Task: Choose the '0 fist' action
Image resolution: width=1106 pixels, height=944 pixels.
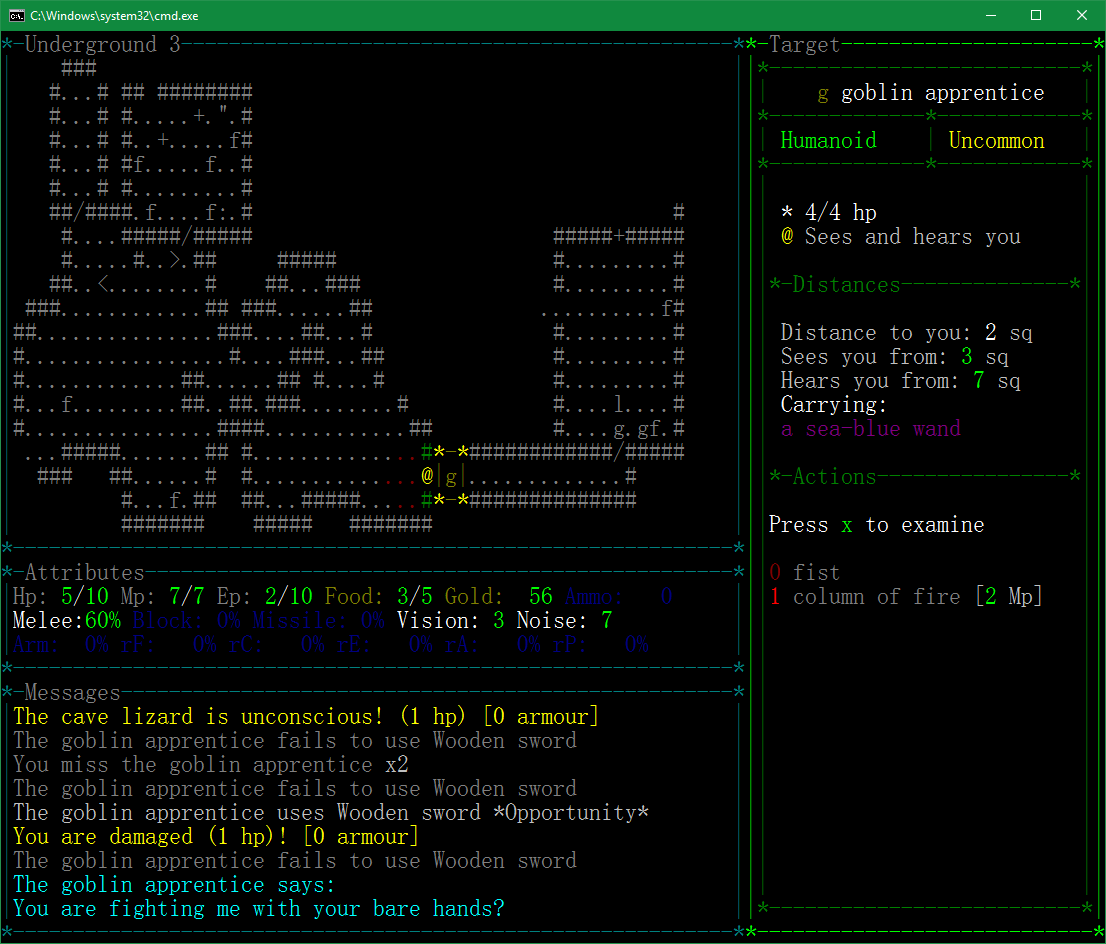Action: click(804, 572)
